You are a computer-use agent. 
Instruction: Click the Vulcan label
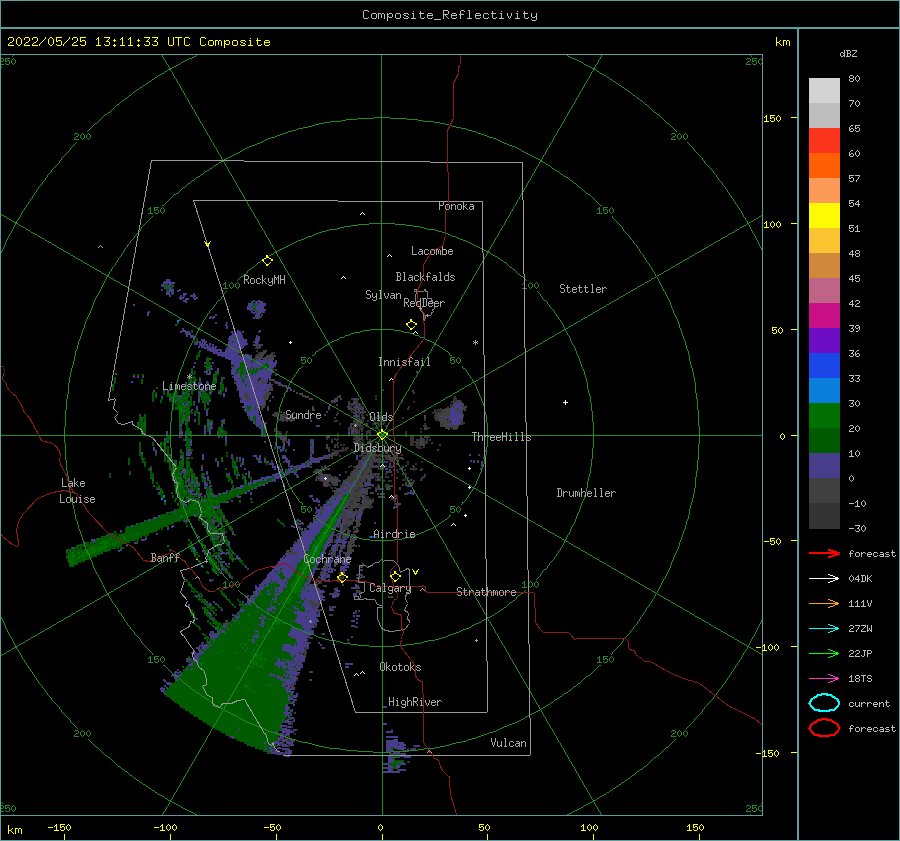coord(509,743)
